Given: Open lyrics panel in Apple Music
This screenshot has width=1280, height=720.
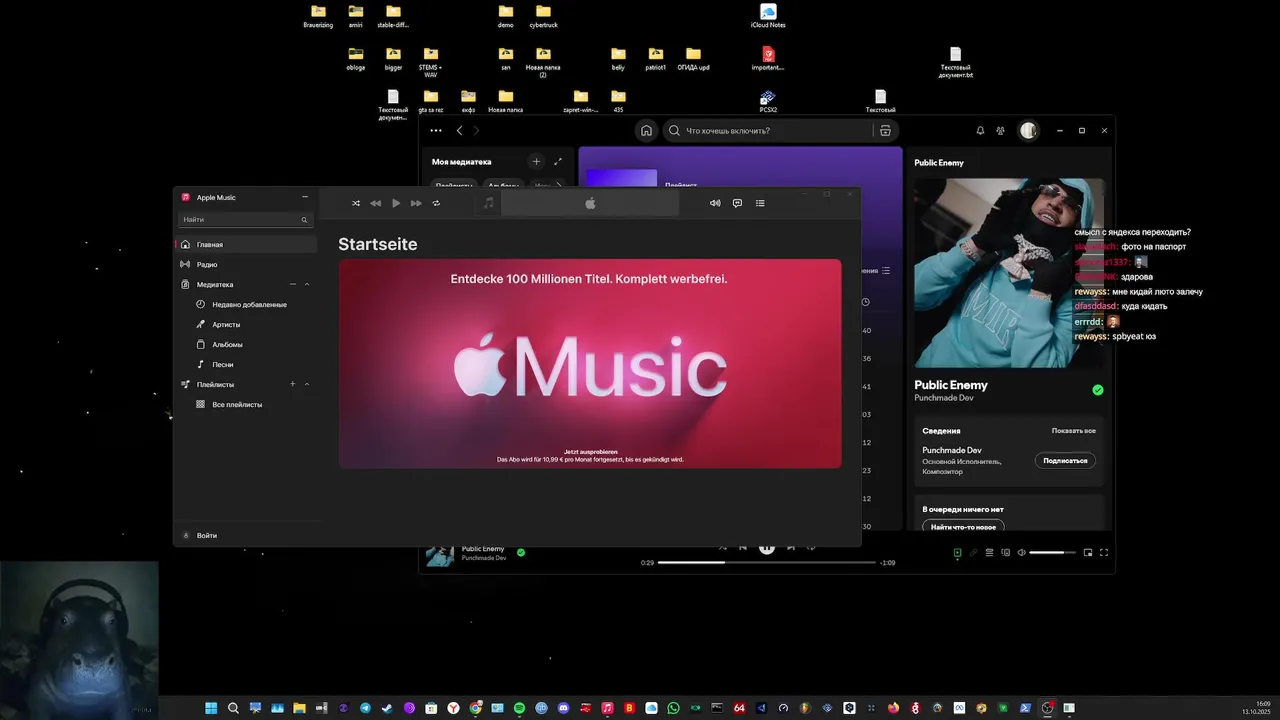Looking at the screenshot, I should tap(737, 203).
